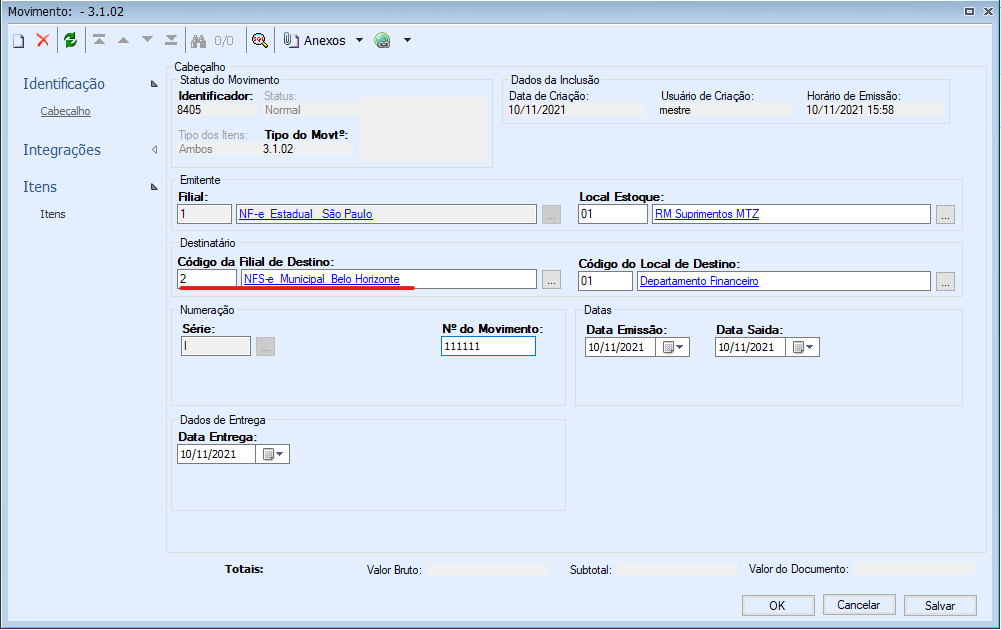Go to previous record arrow icon
This screenshot has height=630, width=1001.
pos(123,40)
